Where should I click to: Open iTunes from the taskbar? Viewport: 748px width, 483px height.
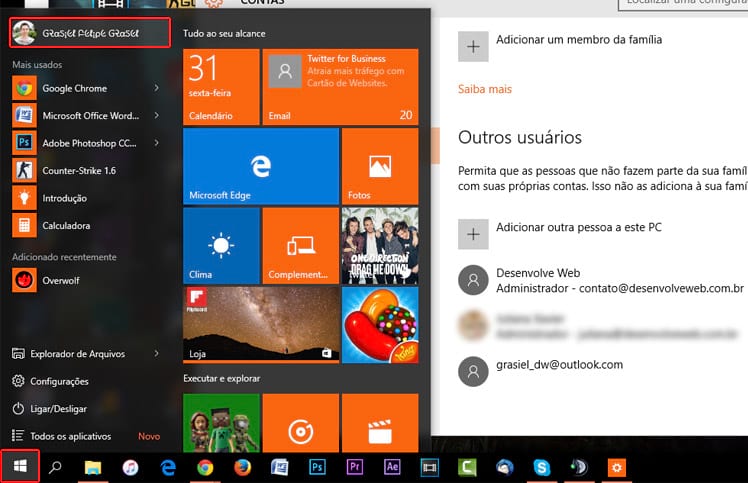point(130,467)
